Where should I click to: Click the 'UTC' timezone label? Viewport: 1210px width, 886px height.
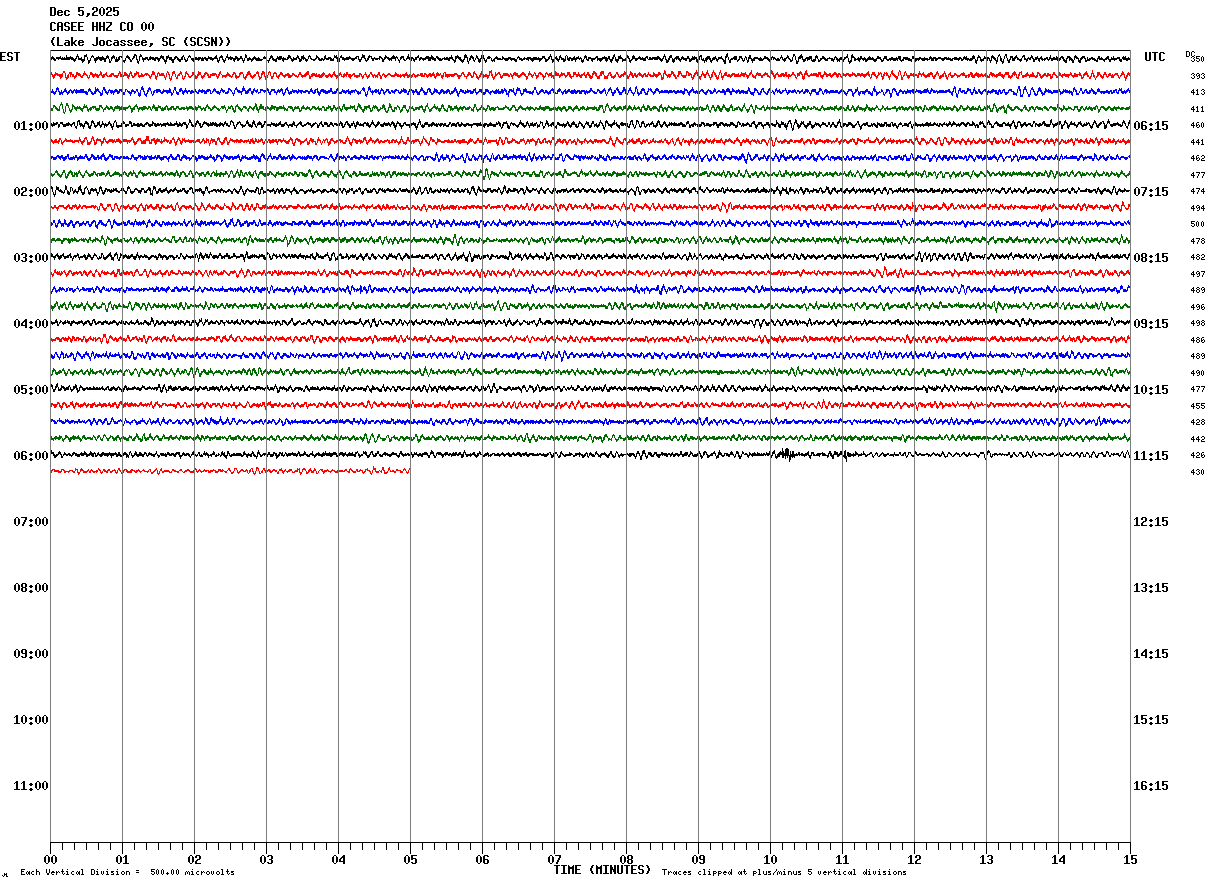1155,57
